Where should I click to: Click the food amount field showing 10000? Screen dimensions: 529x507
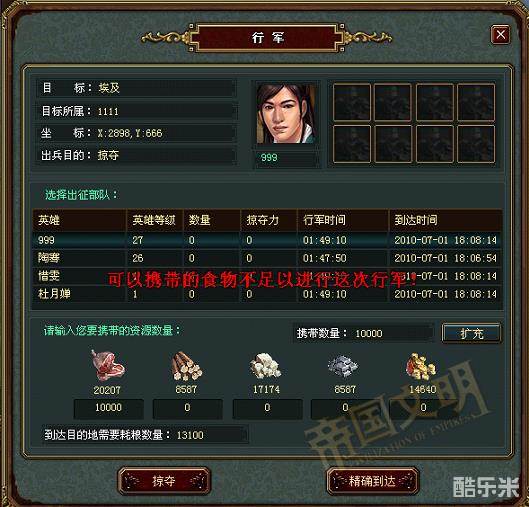(x=108, y=408)
